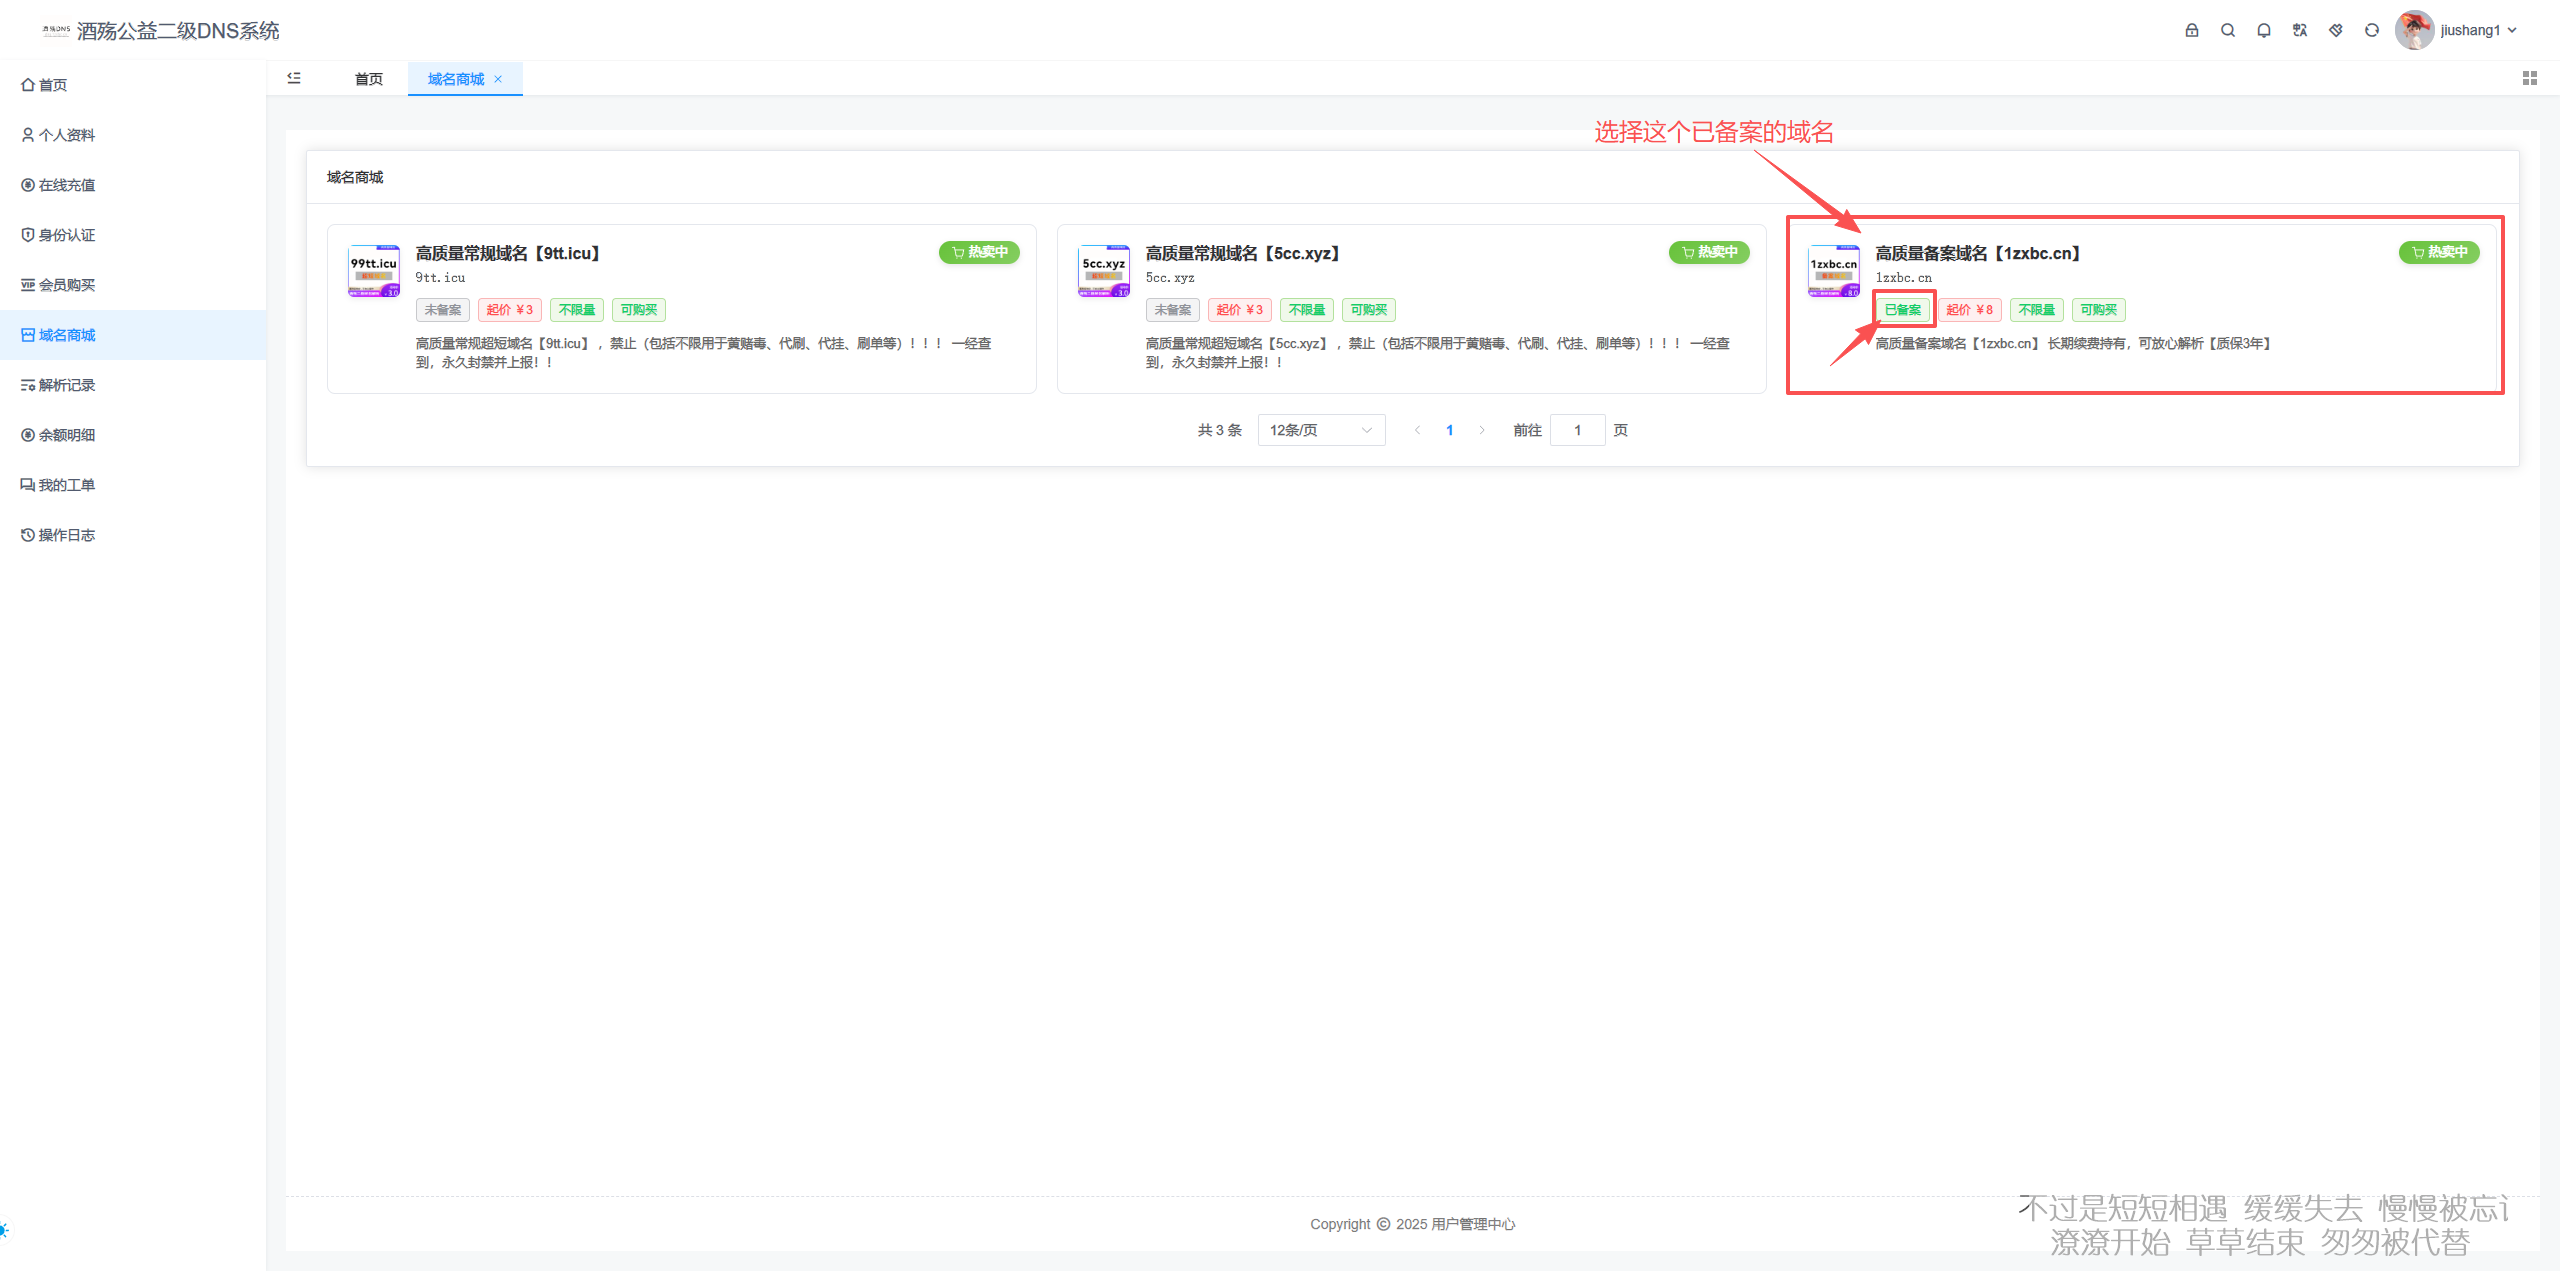Viewport: 2560px width, 1271px height.
Task: Click the 不限量 green badge on 9tt.icu
Action: pos(576,310)
